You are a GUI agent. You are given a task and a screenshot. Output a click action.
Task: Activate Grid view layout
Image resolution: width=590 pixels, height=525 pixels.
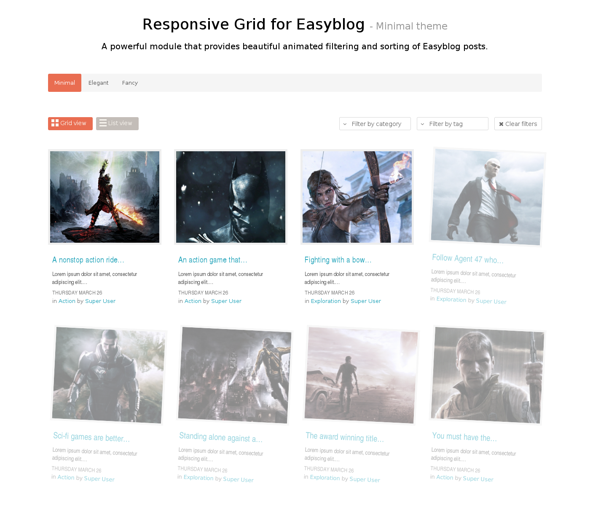(70, 123)
